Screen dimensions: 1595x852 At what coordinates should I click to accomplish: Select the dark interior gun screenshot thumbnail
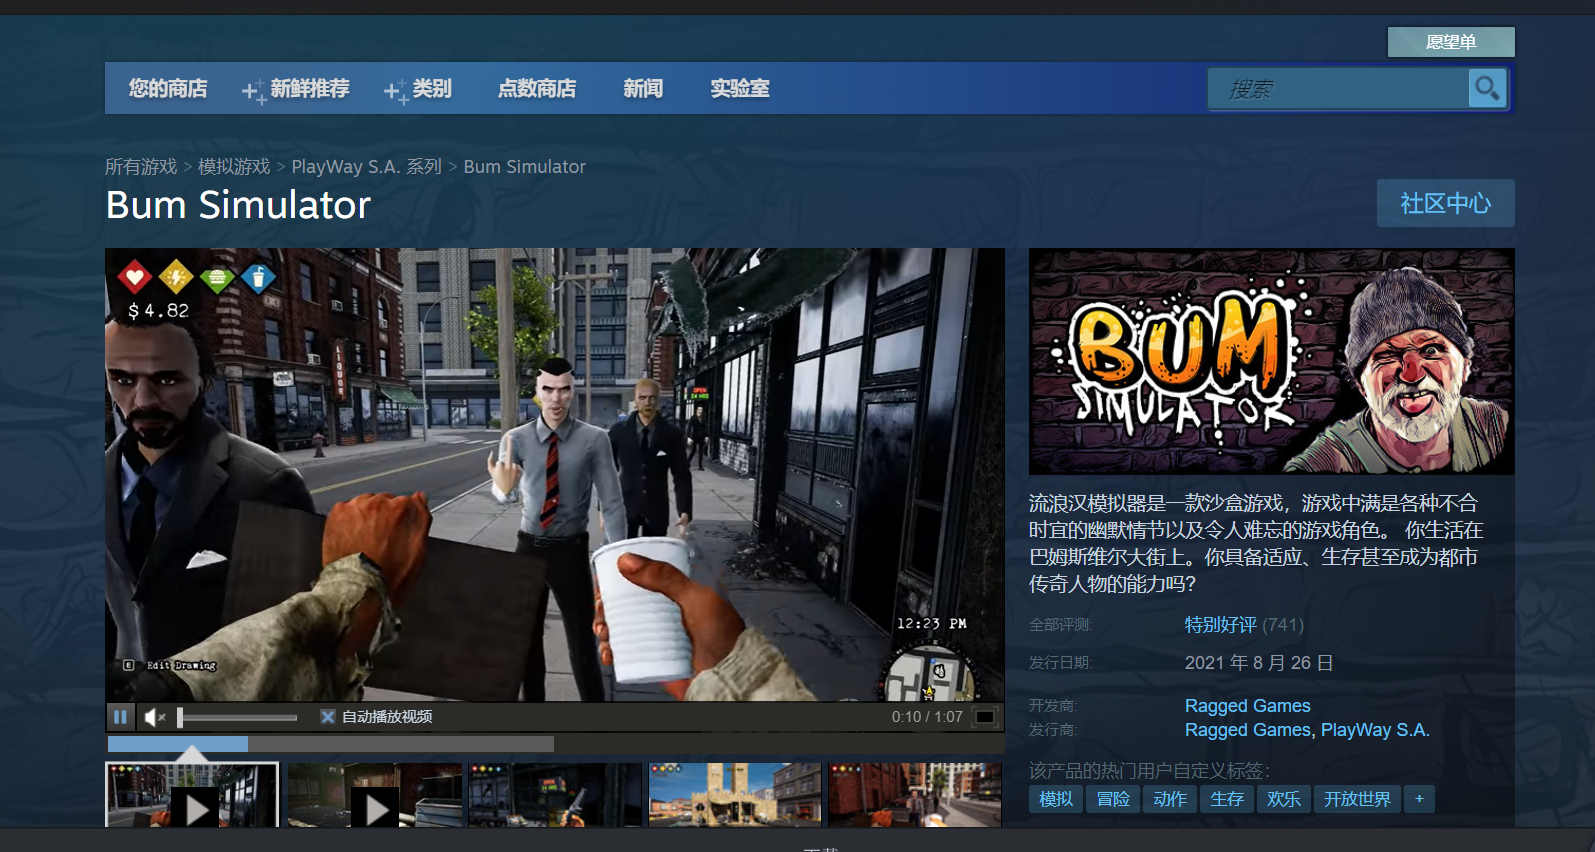555,795
